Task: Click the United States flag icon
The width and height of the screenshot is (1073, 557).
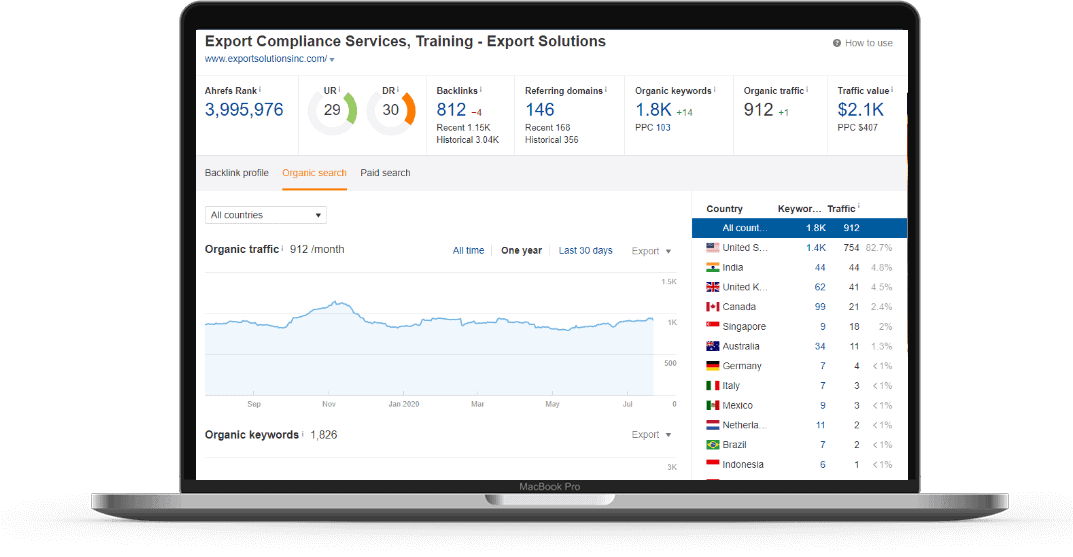Action: click(712, 248)
